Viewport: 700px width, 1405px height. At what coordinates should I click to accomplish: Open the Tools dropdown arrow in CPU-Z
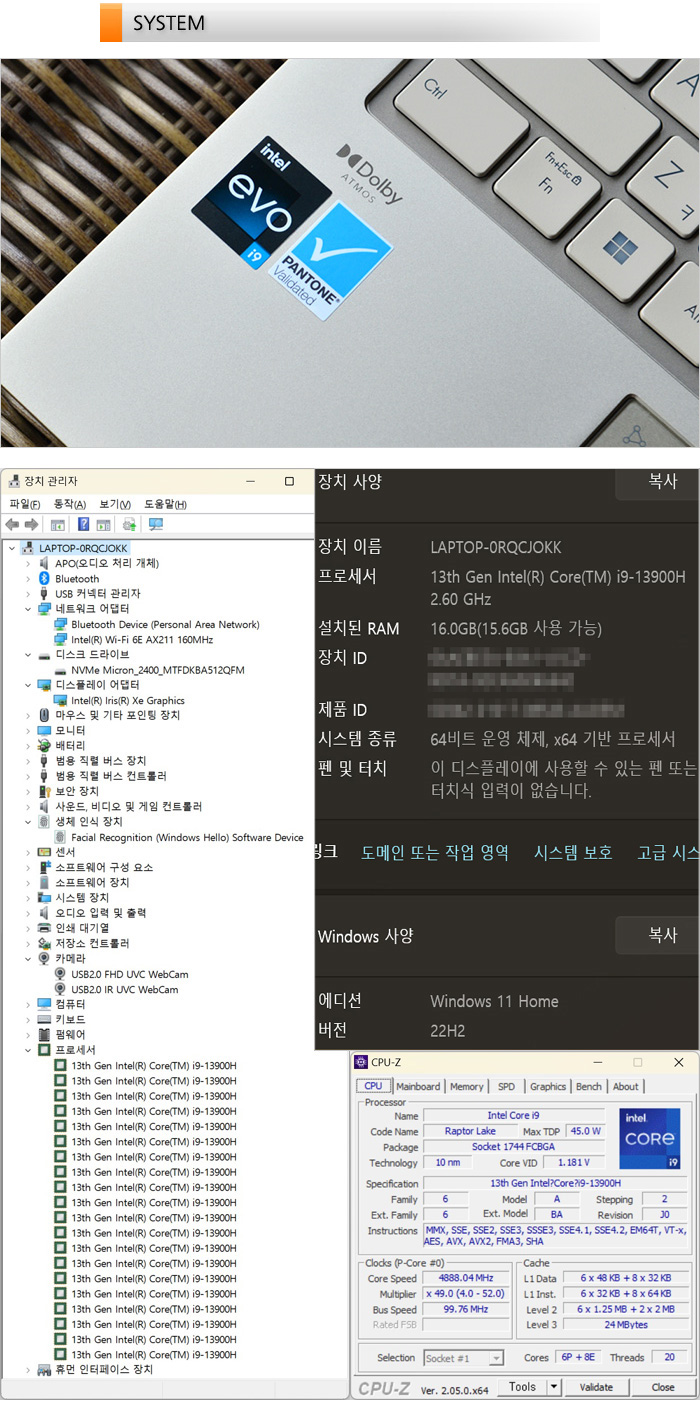click(554, 1387)
